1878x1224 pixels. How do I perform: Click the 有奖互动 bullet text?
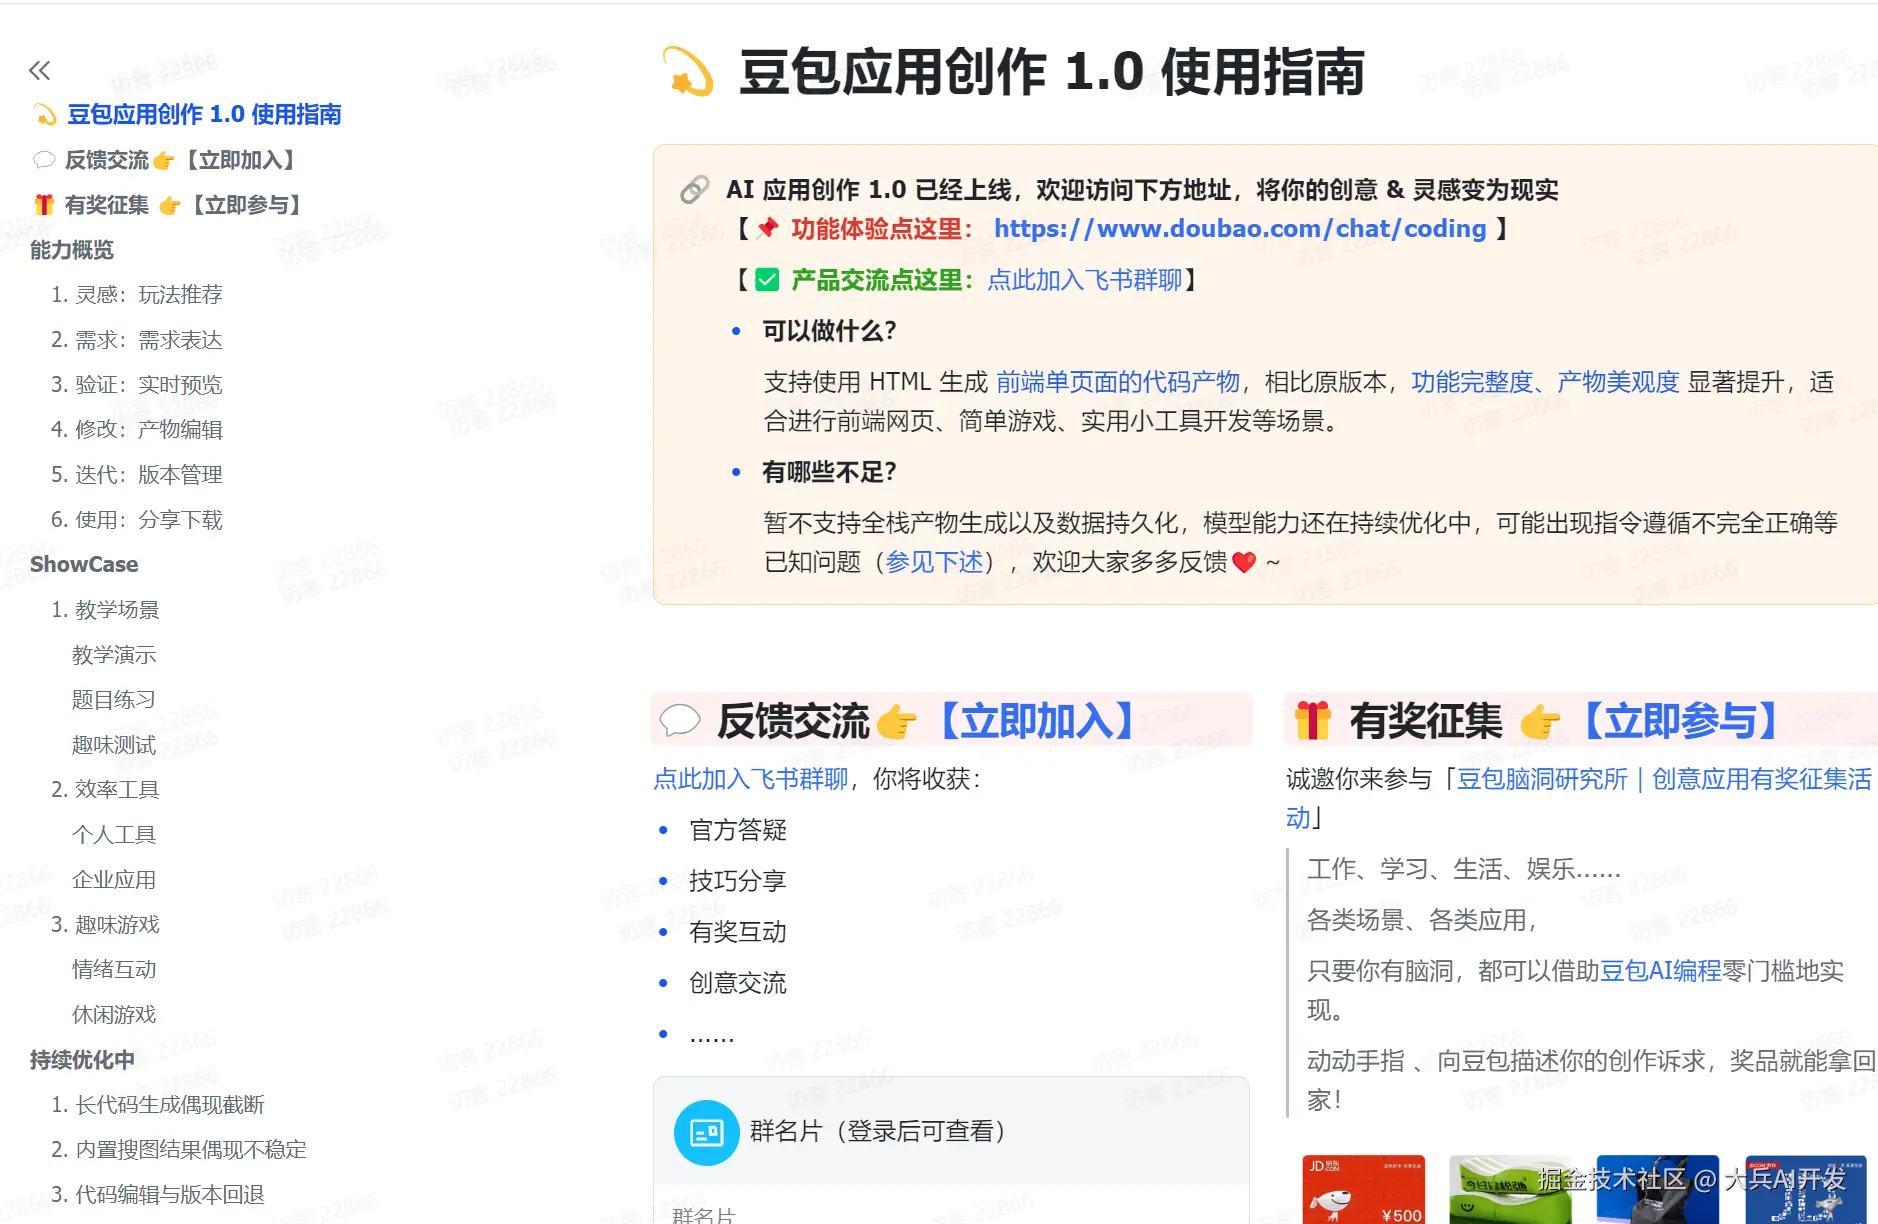coord(738,932)
